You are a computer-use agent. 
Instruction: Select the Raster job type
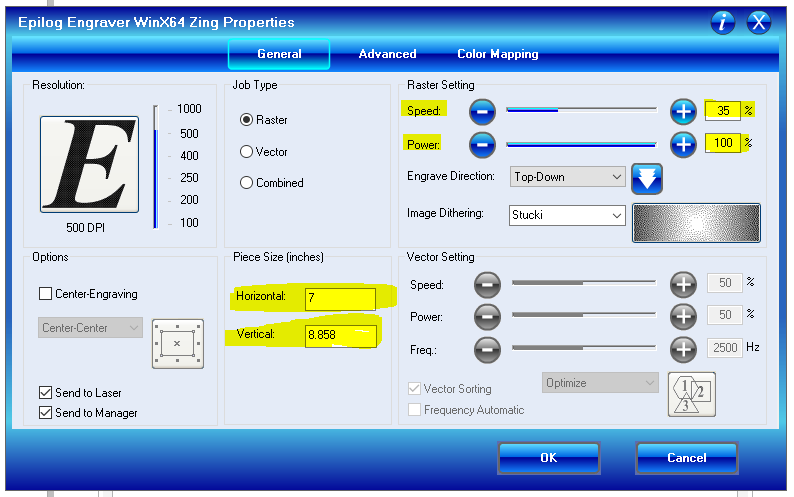click(x=263, y=120)
